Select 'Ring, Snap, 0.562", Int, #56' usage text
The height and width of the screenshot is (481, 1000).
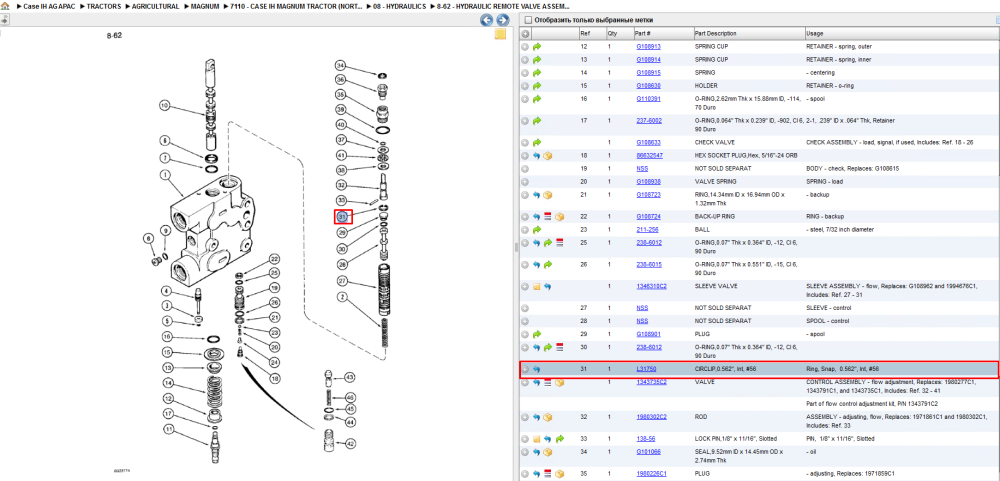[842, 369]
